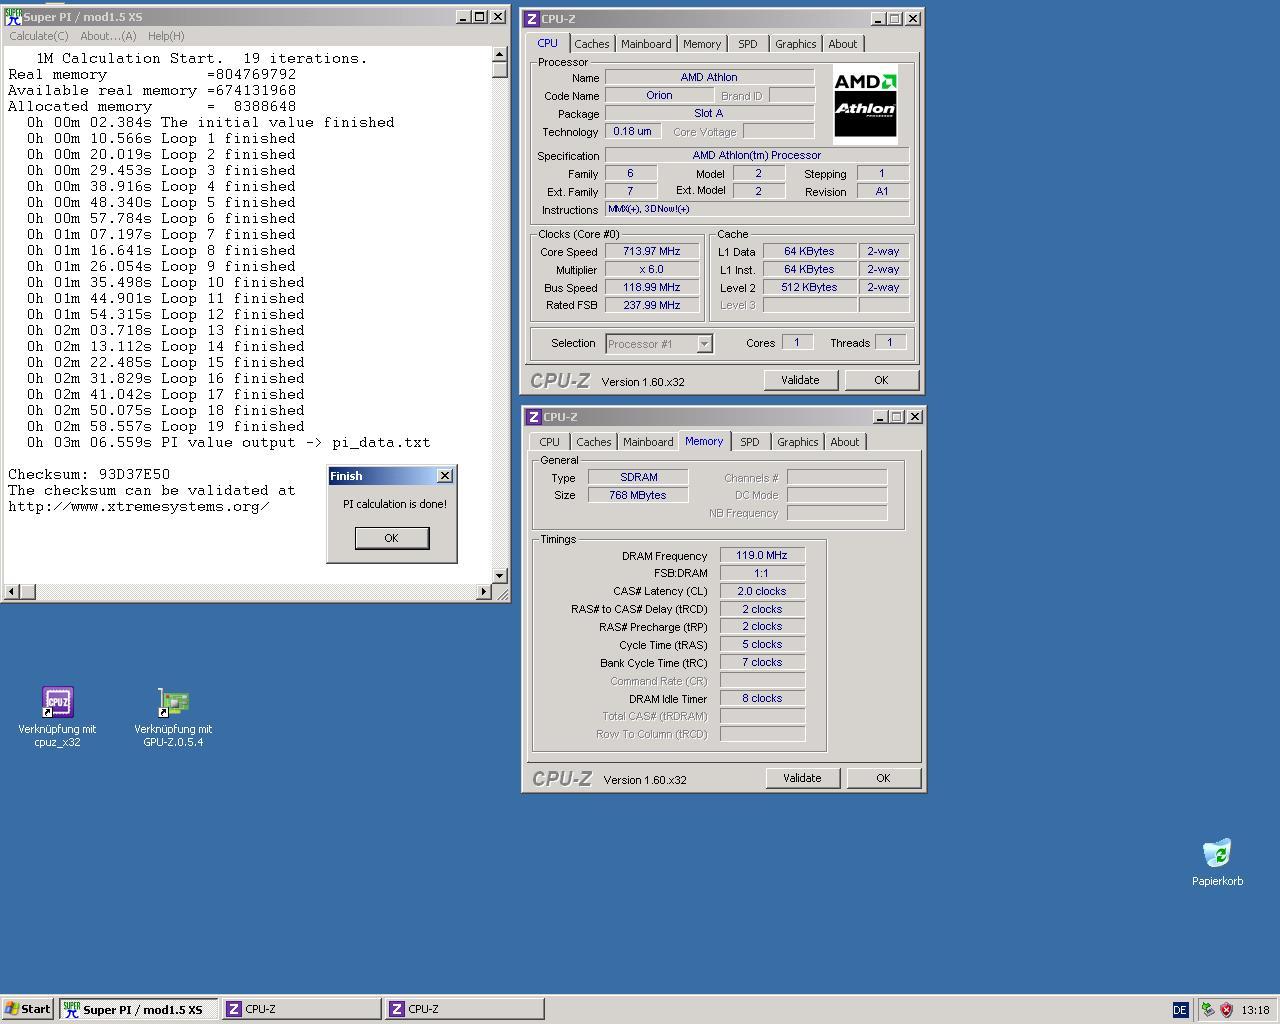The height and width of the screenshot is (1024, 1280).
Task: Click OK in top CPU-Z window
Action: [x=881, y=380]
